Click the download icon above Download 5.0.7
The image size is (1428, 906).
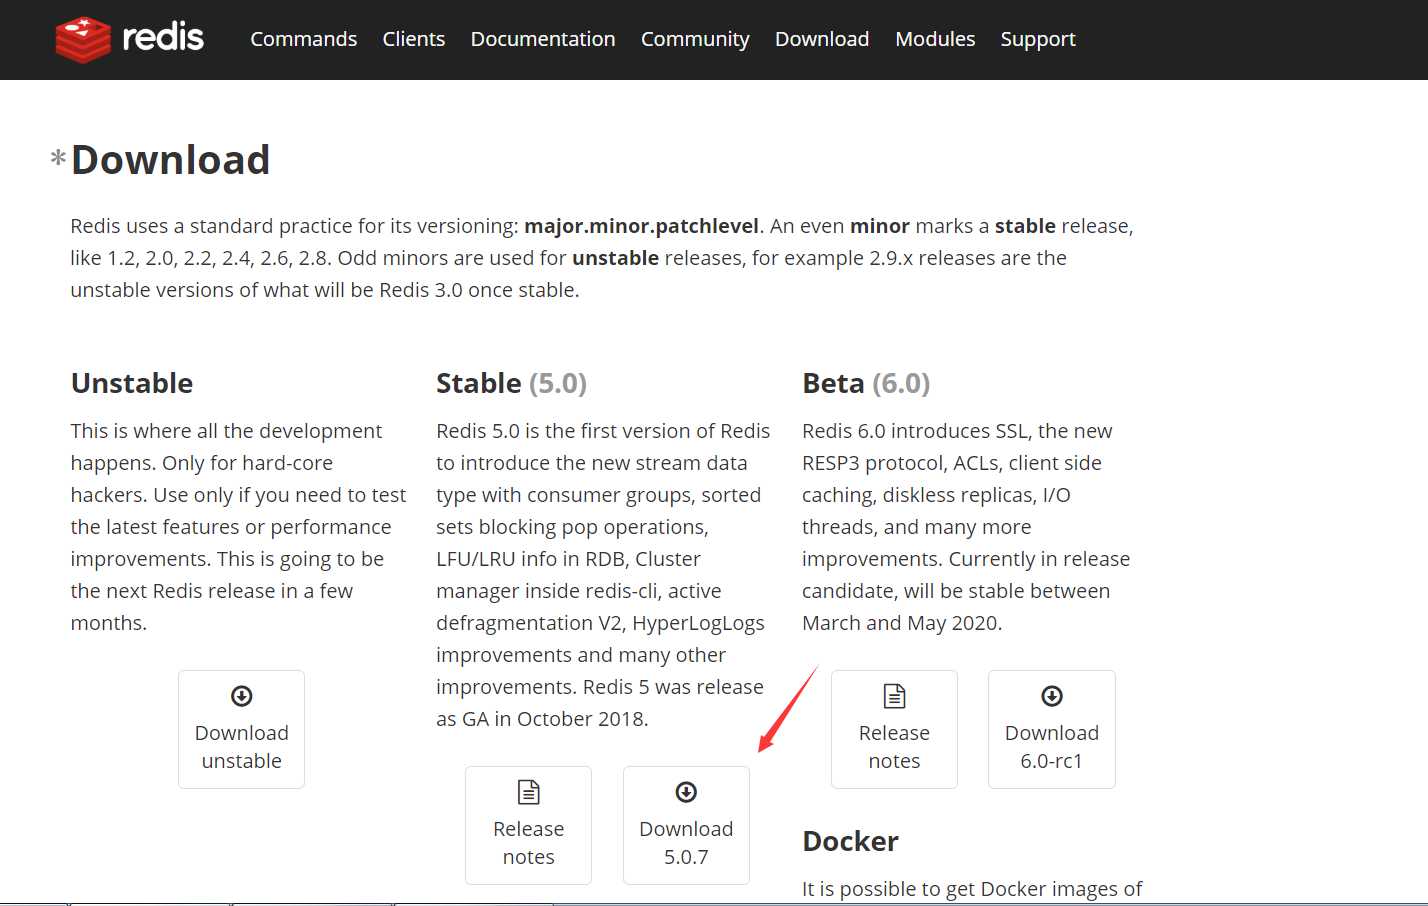pyautogui.click(x=686, y=792)
